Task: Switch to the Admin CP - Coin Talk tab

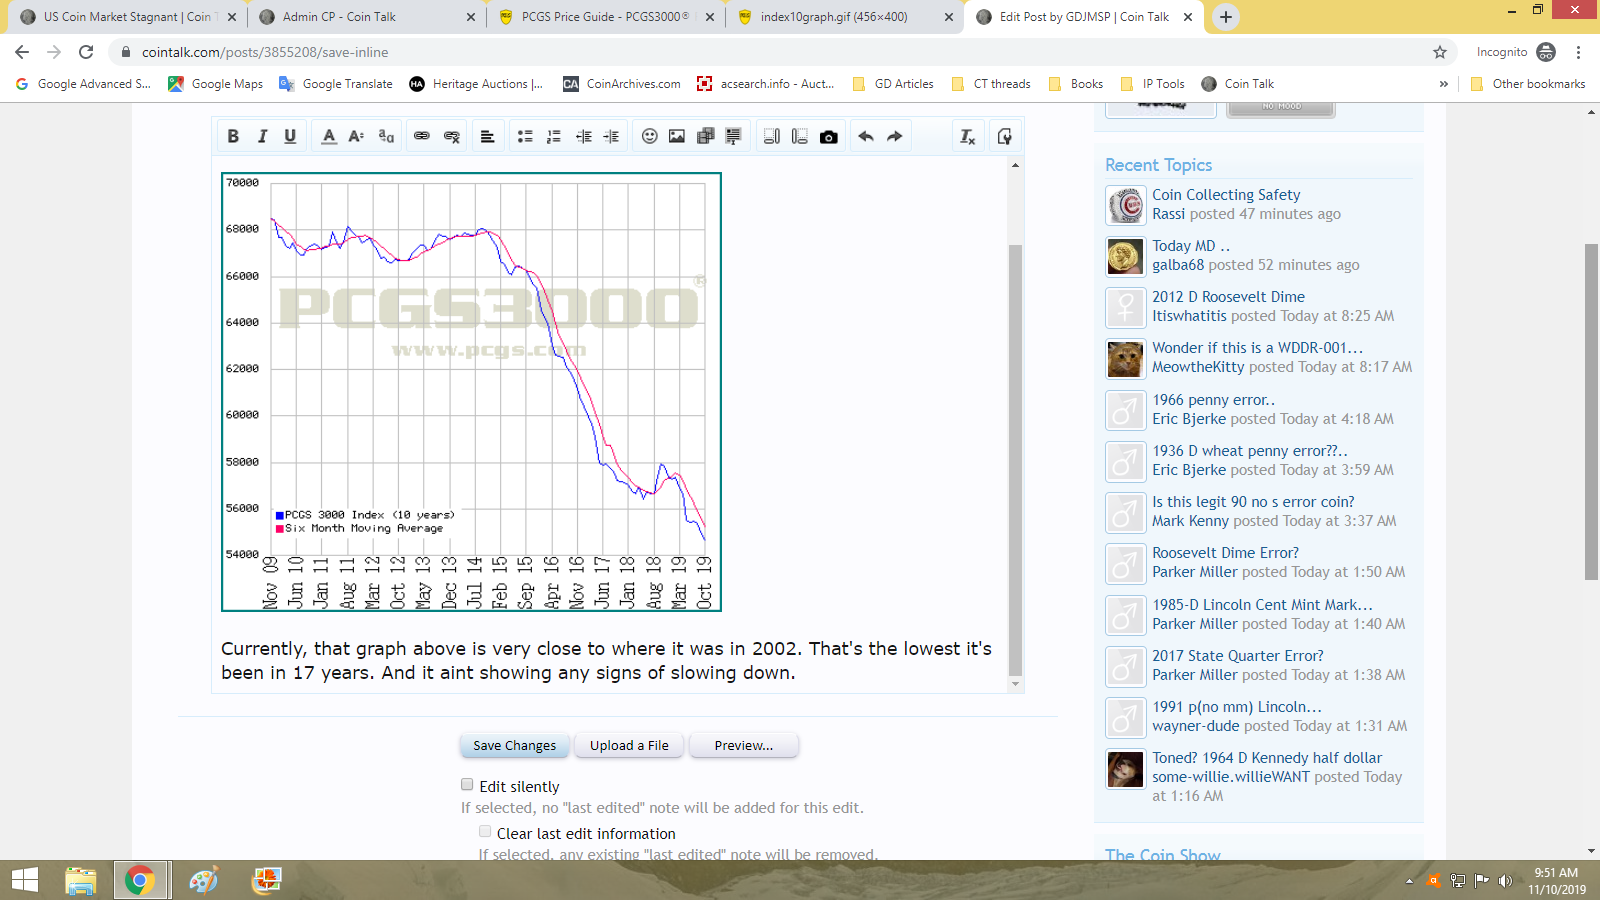Action: [x=366, y=17]
